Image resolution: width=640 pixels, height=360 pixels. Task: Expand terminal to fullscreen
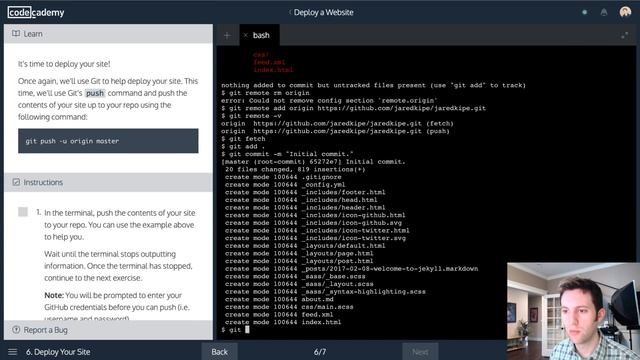(624, 36)
